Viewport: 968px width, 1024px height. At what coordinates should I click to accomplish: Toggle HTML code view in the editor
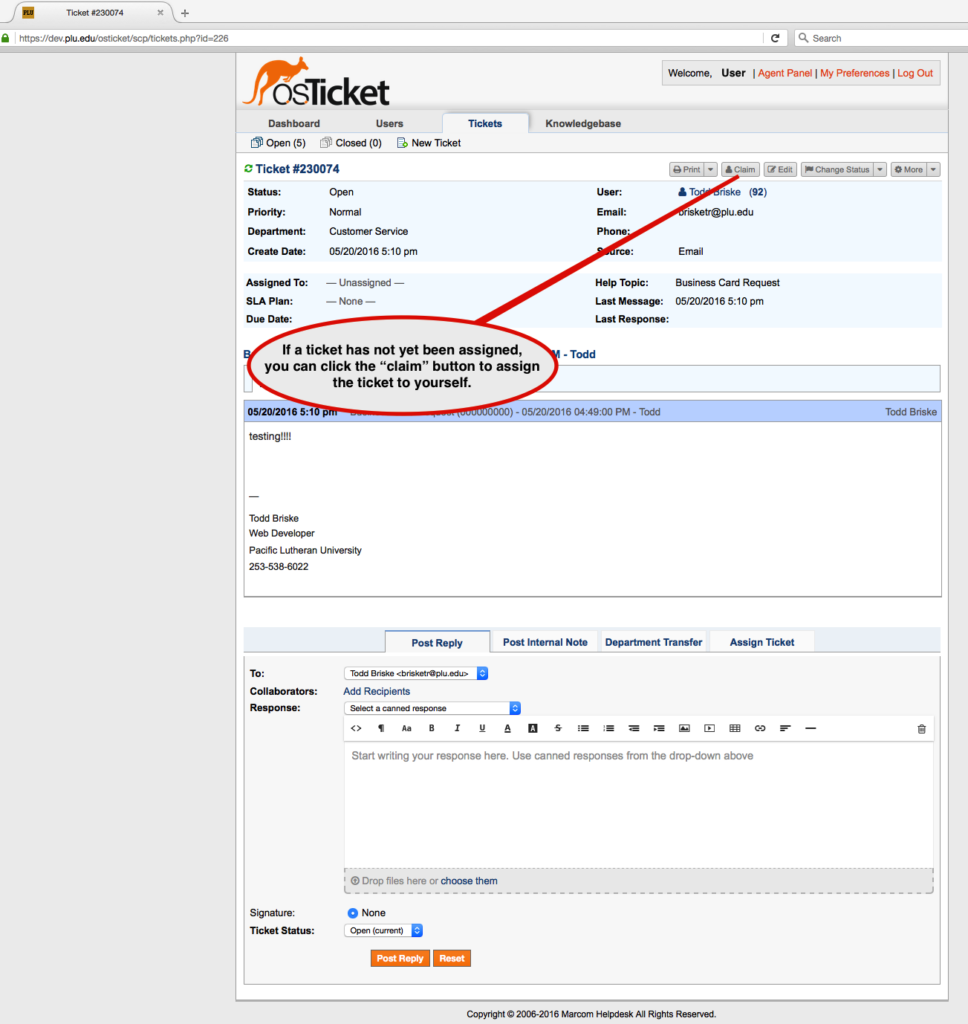click(x=356, y=728)
